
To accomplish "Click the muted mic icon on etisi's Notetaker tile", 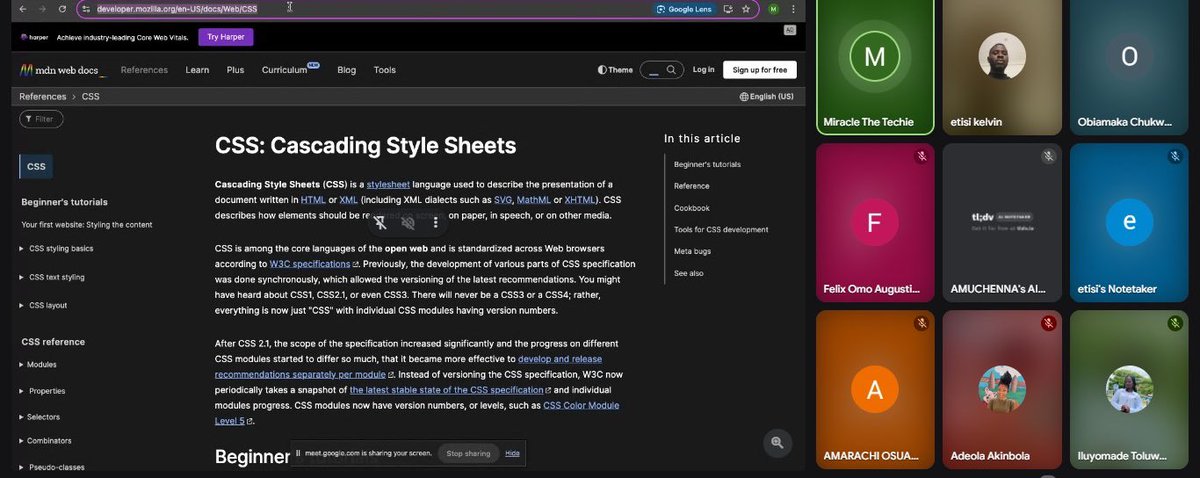I will [1175, 156].
